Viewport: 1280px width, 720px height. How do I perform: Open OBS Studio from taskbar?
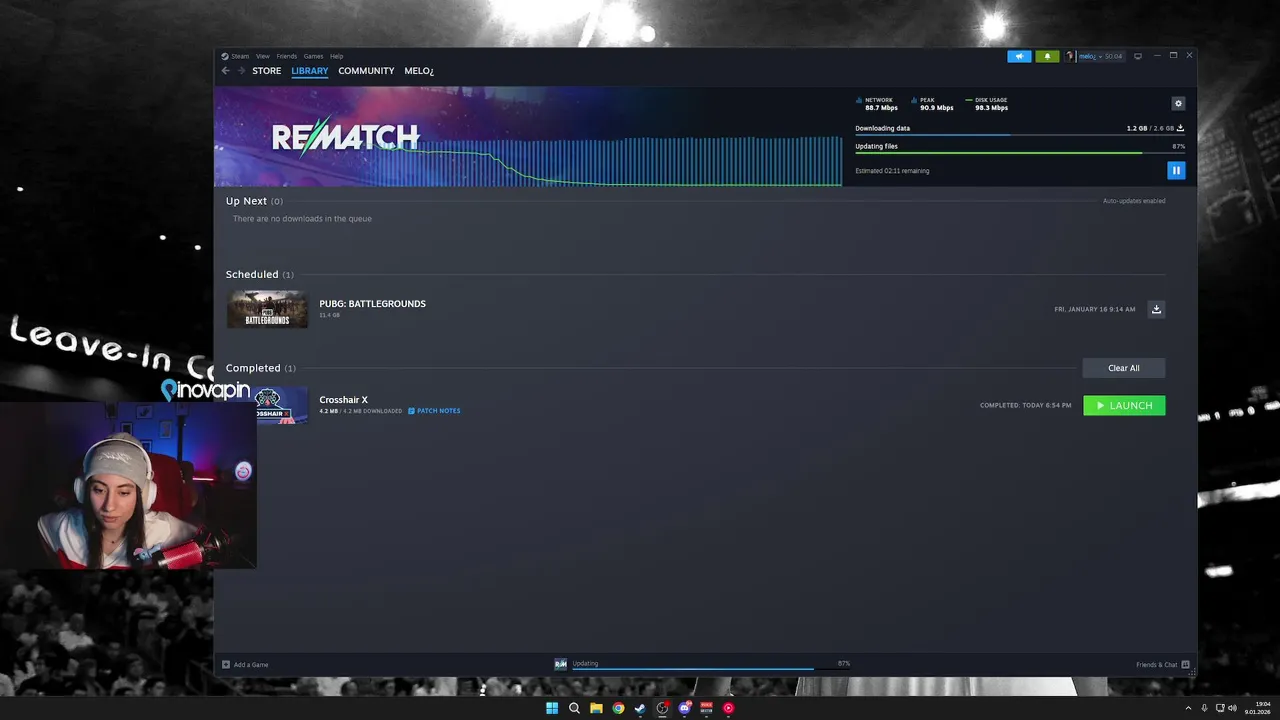click(662, 708)
